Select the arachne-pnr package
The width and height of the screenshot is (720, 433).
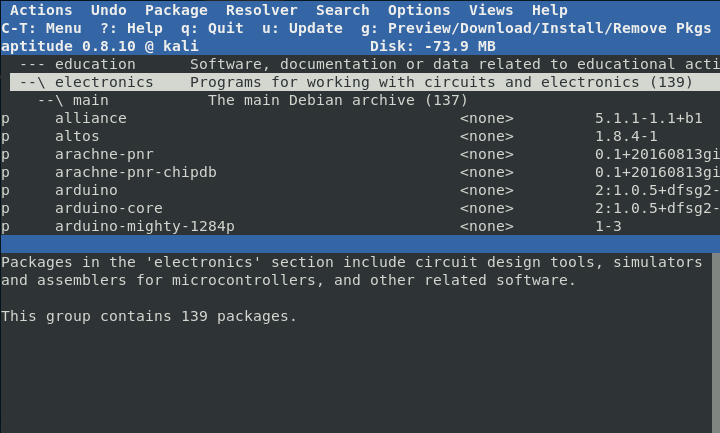(104, 154)
